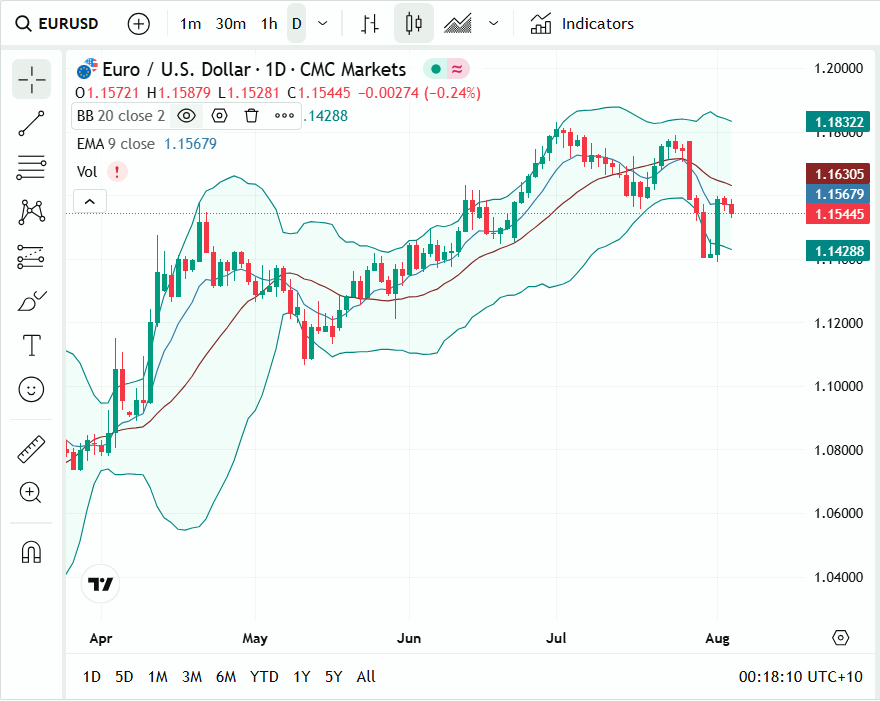
Task: Switch to the 30m timeframe
Action: (x=231, y=23)
